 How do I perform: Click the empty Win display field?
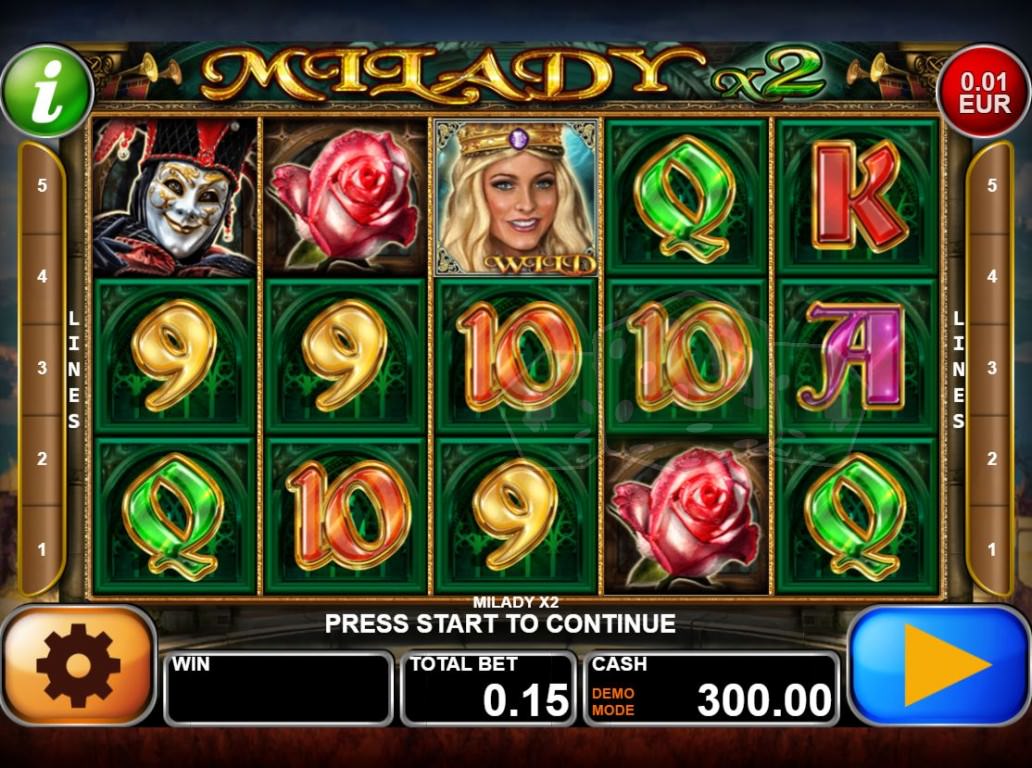tap(278, 688)
